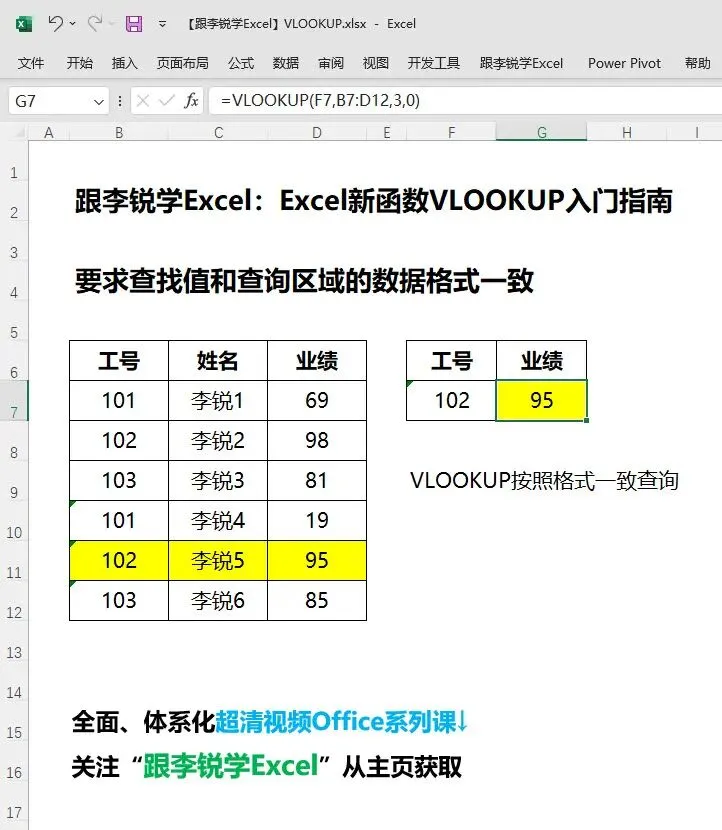This screenshot has width=722, height=830.
Task: Open the 文件 menu
Action: tap(31, 64)
